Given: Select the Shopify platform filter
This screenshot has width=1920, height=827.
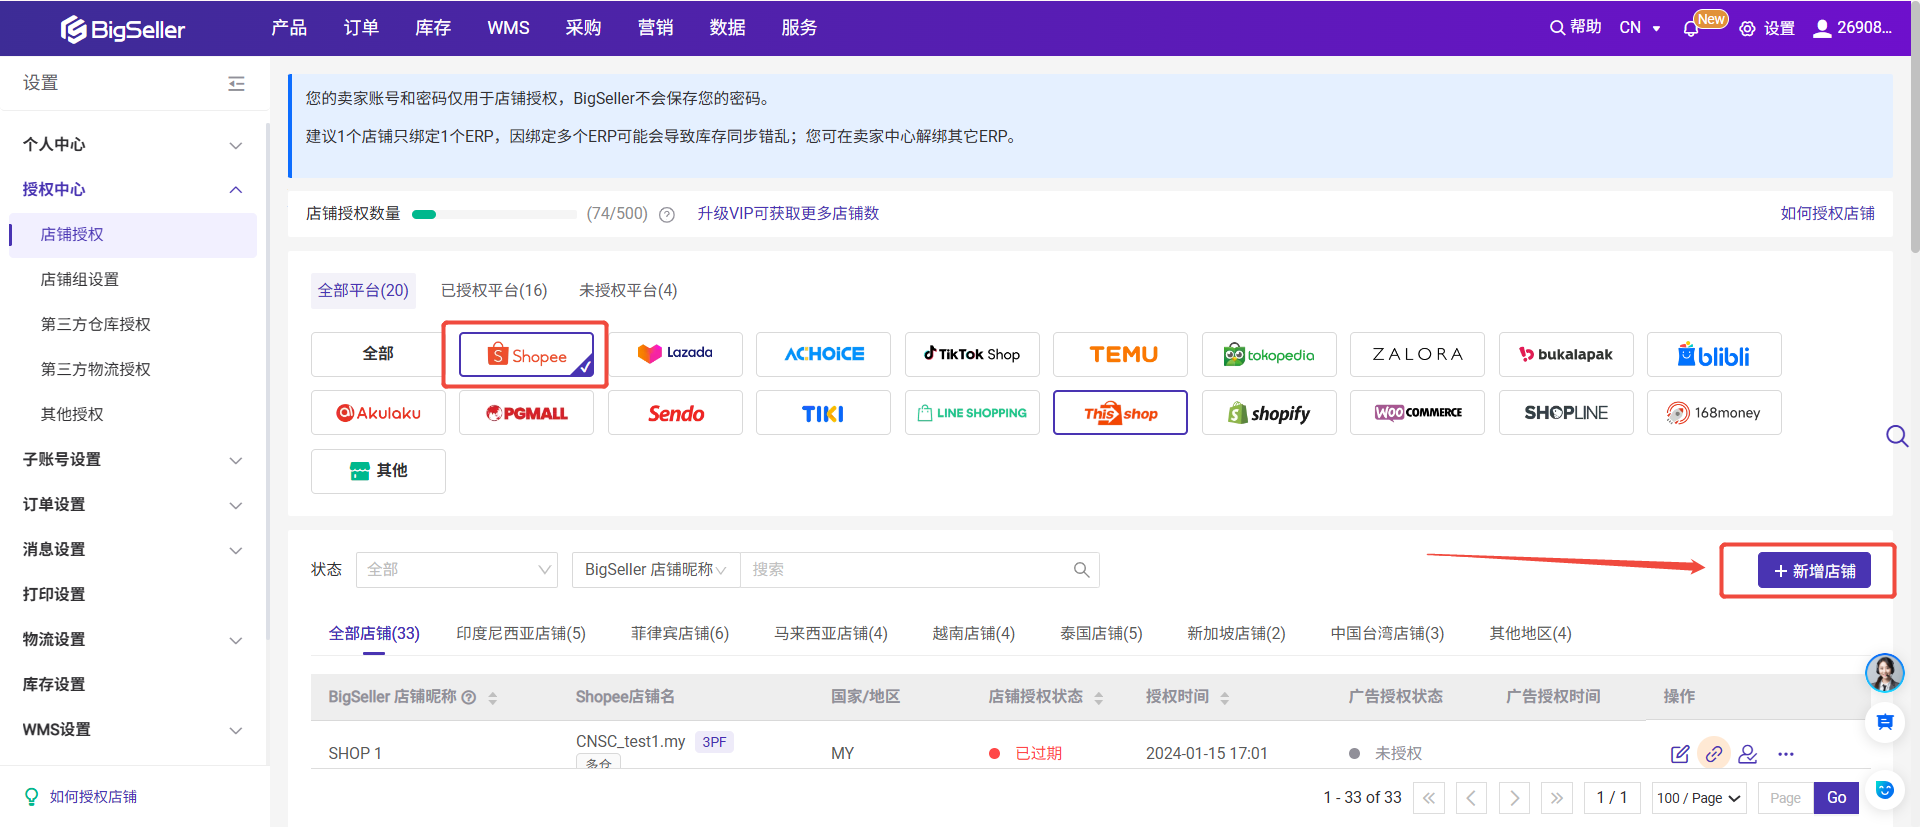Looking at the screenshot, I should pos(1268,413).
